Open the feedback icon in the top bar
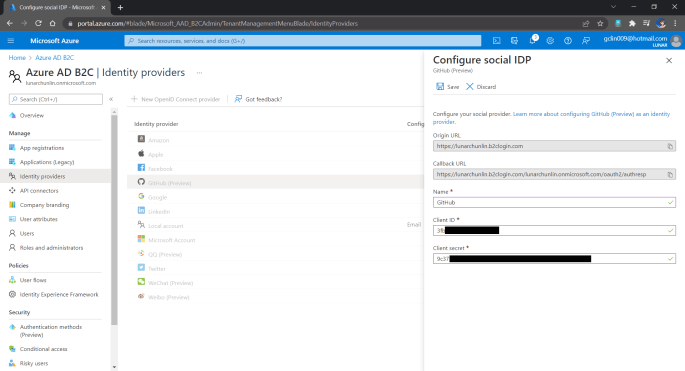 [x=586, y=41]
